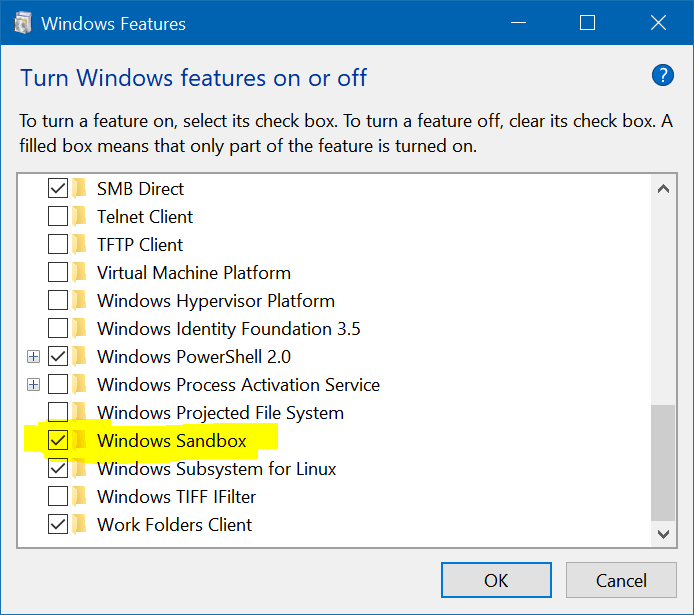Uncheck the Windows Sandbox checkbox
The image size is (694, 615).
click(58, 440)
